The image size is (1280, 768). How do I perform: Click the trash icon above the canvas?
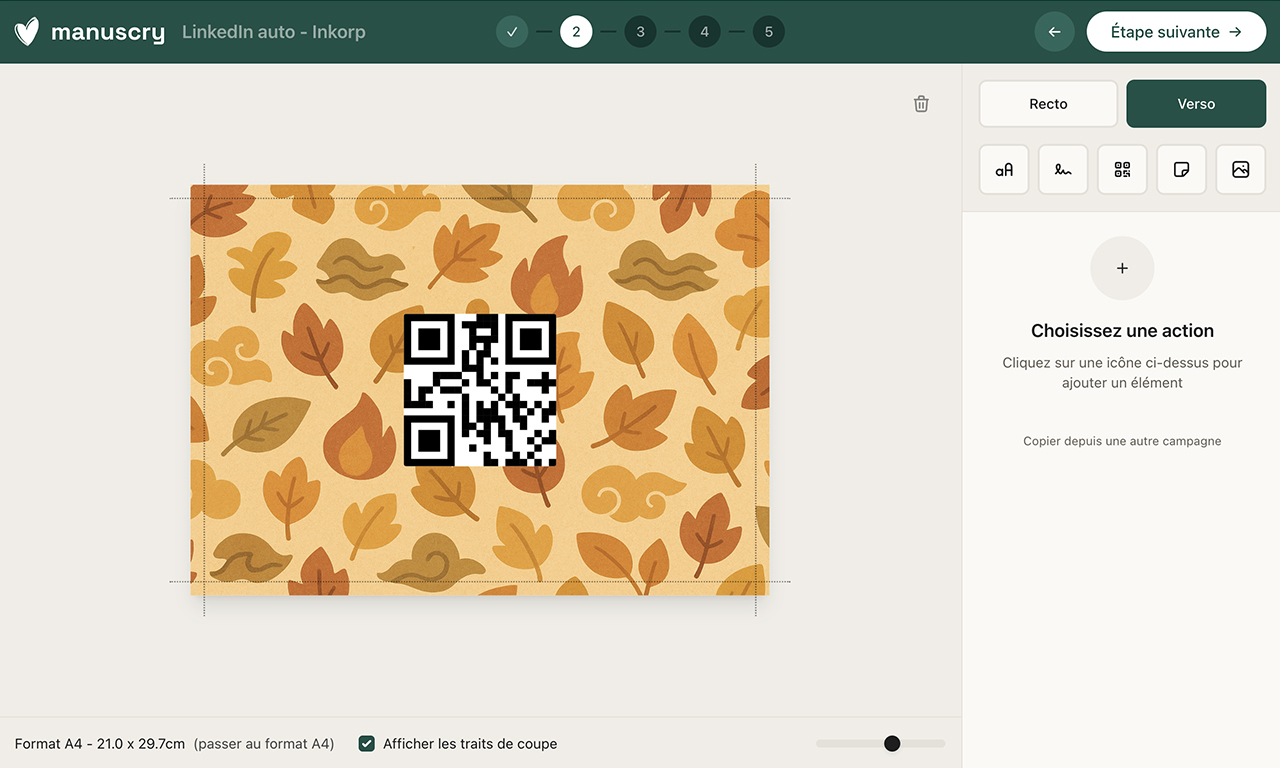pyautogui.click(x=921, y=104)
